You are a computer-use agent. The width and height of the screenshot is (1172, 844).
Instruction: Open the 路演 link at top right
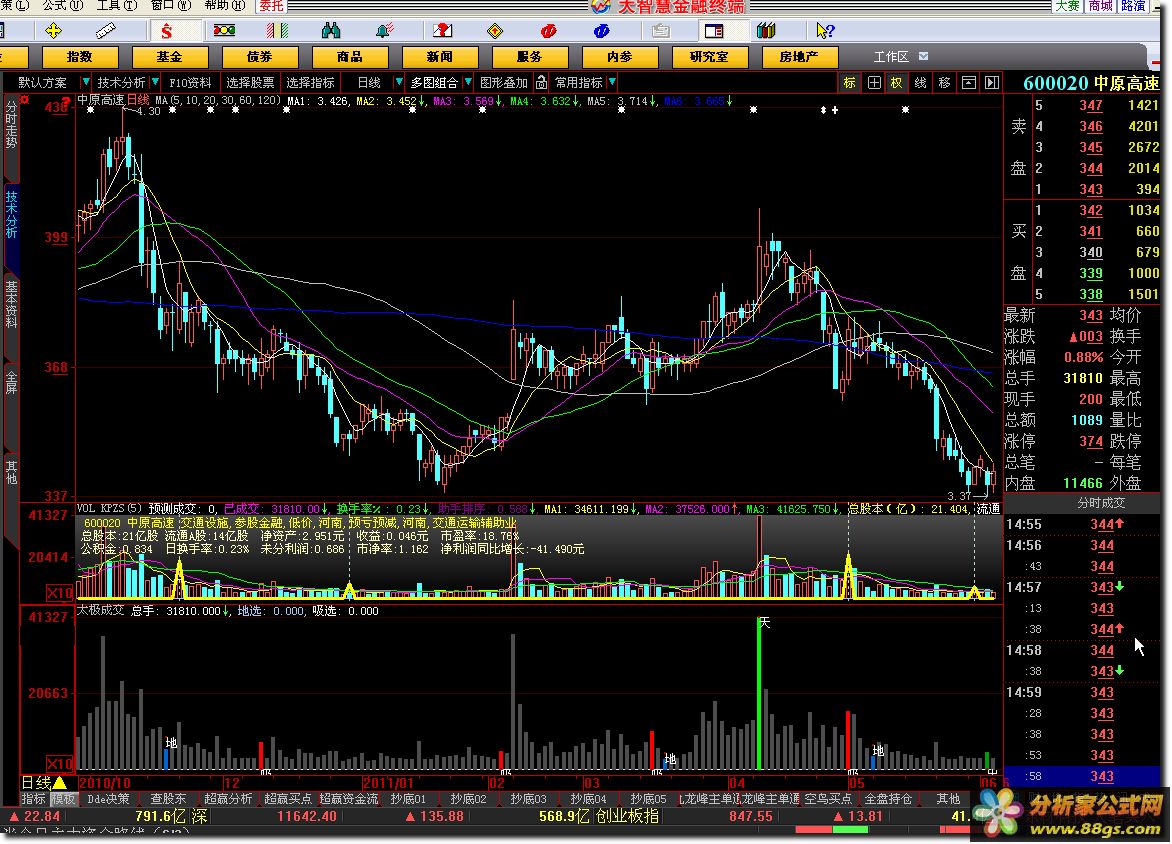(x=1133, y=6)
